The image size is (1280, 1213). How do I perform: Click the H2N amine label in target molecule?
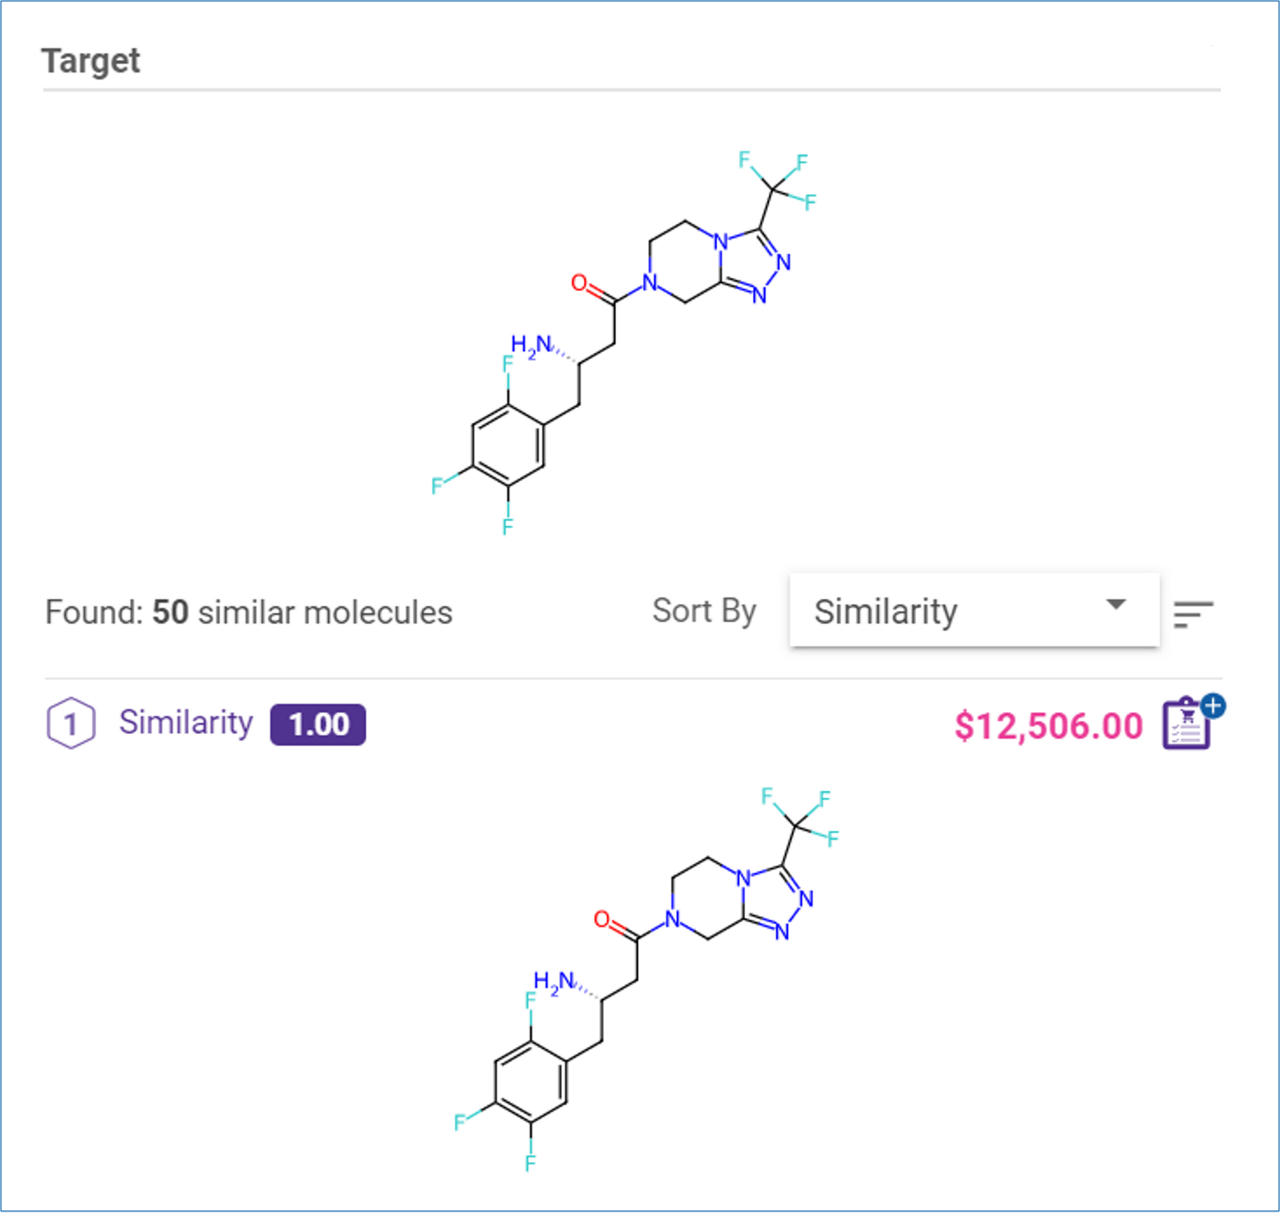click(530, 347)
